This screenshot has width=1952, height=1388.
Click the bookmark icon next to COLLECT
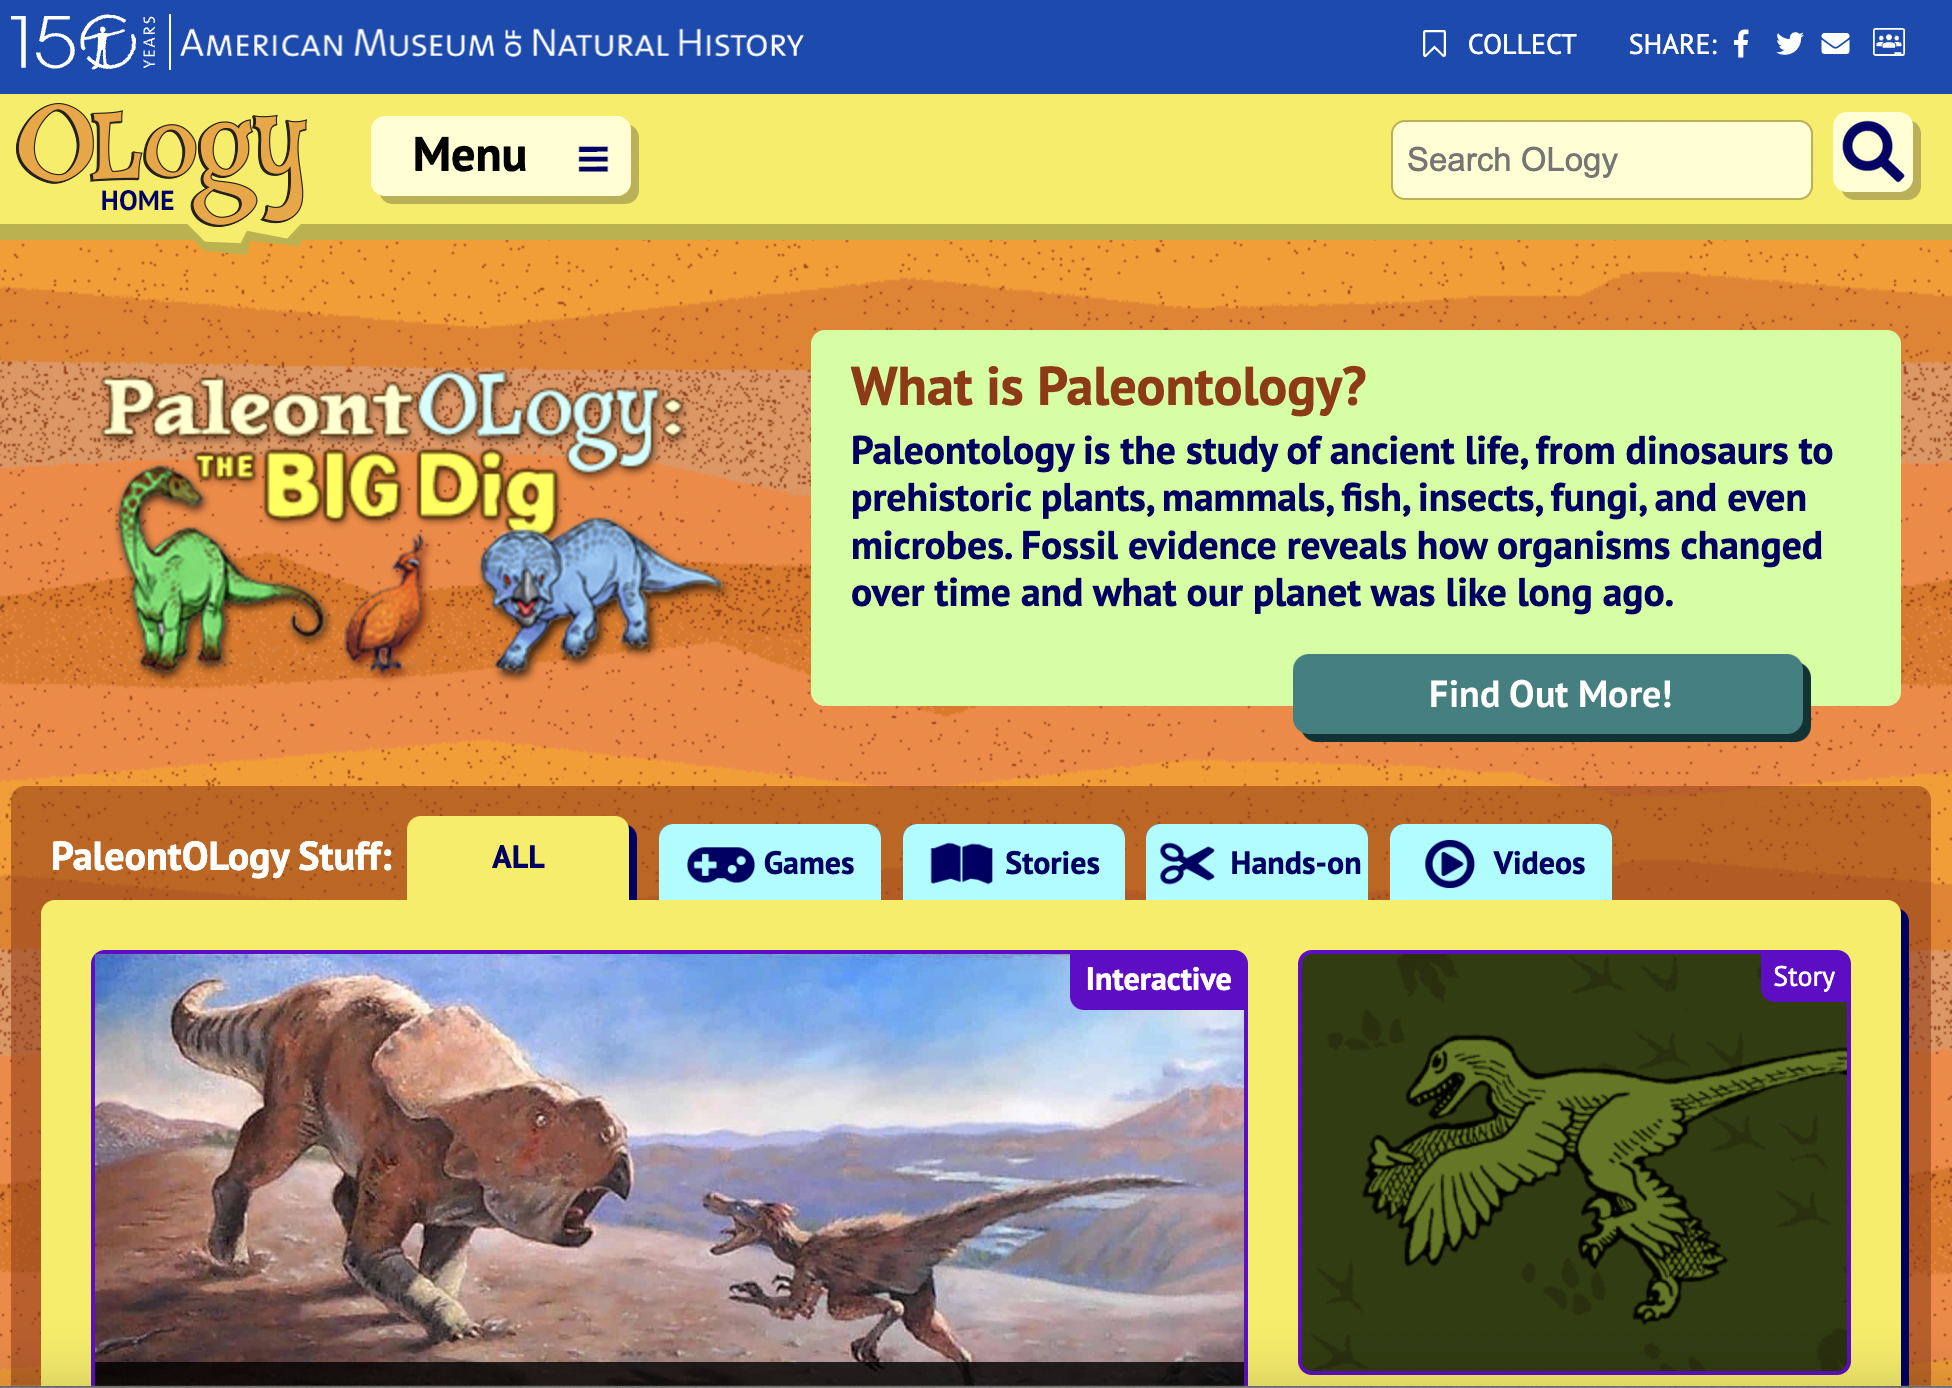1434,44
